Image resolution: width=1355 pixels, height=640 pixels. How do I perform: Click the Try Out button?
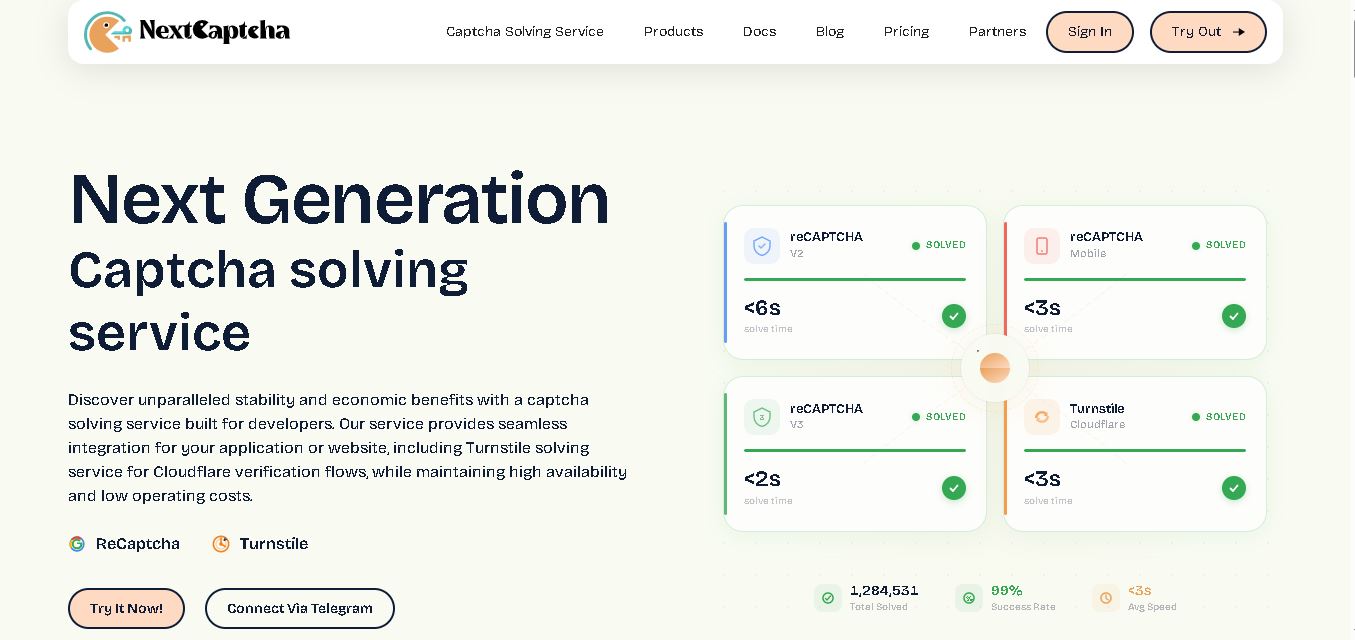tap(1208, 32)
